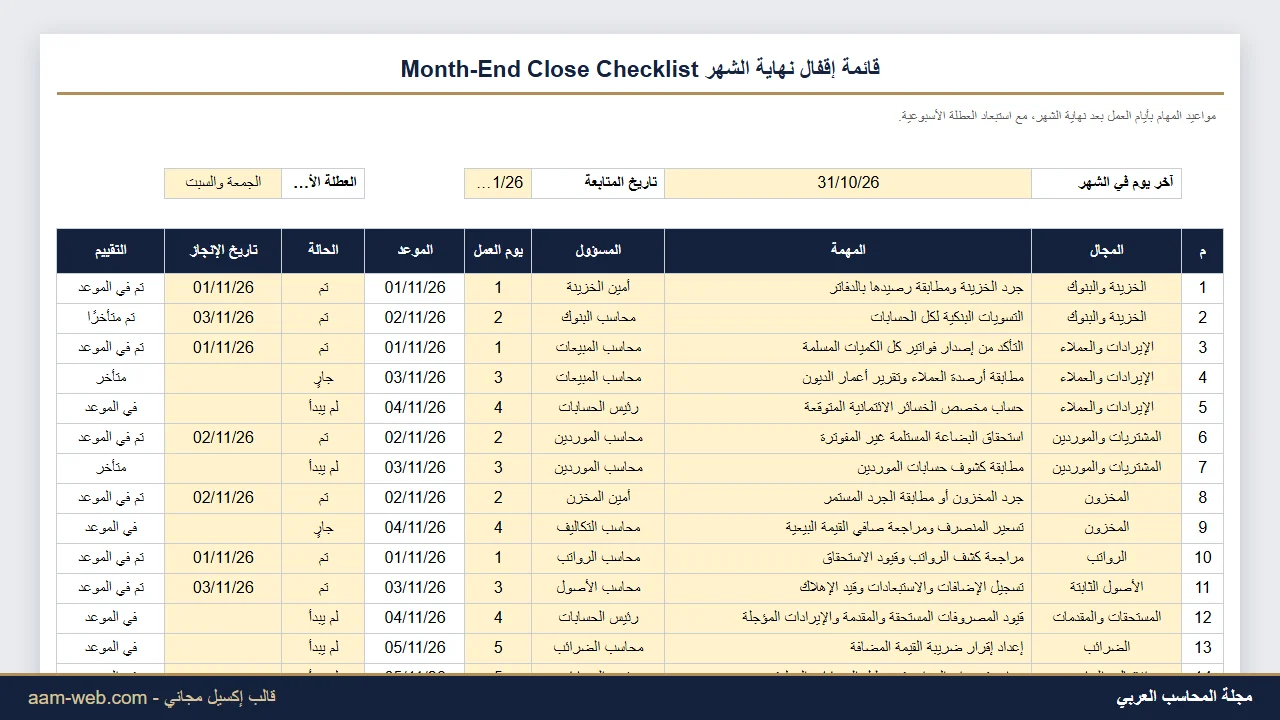Select the المستحقات والمقدمات domain cell

[1106, 618]
